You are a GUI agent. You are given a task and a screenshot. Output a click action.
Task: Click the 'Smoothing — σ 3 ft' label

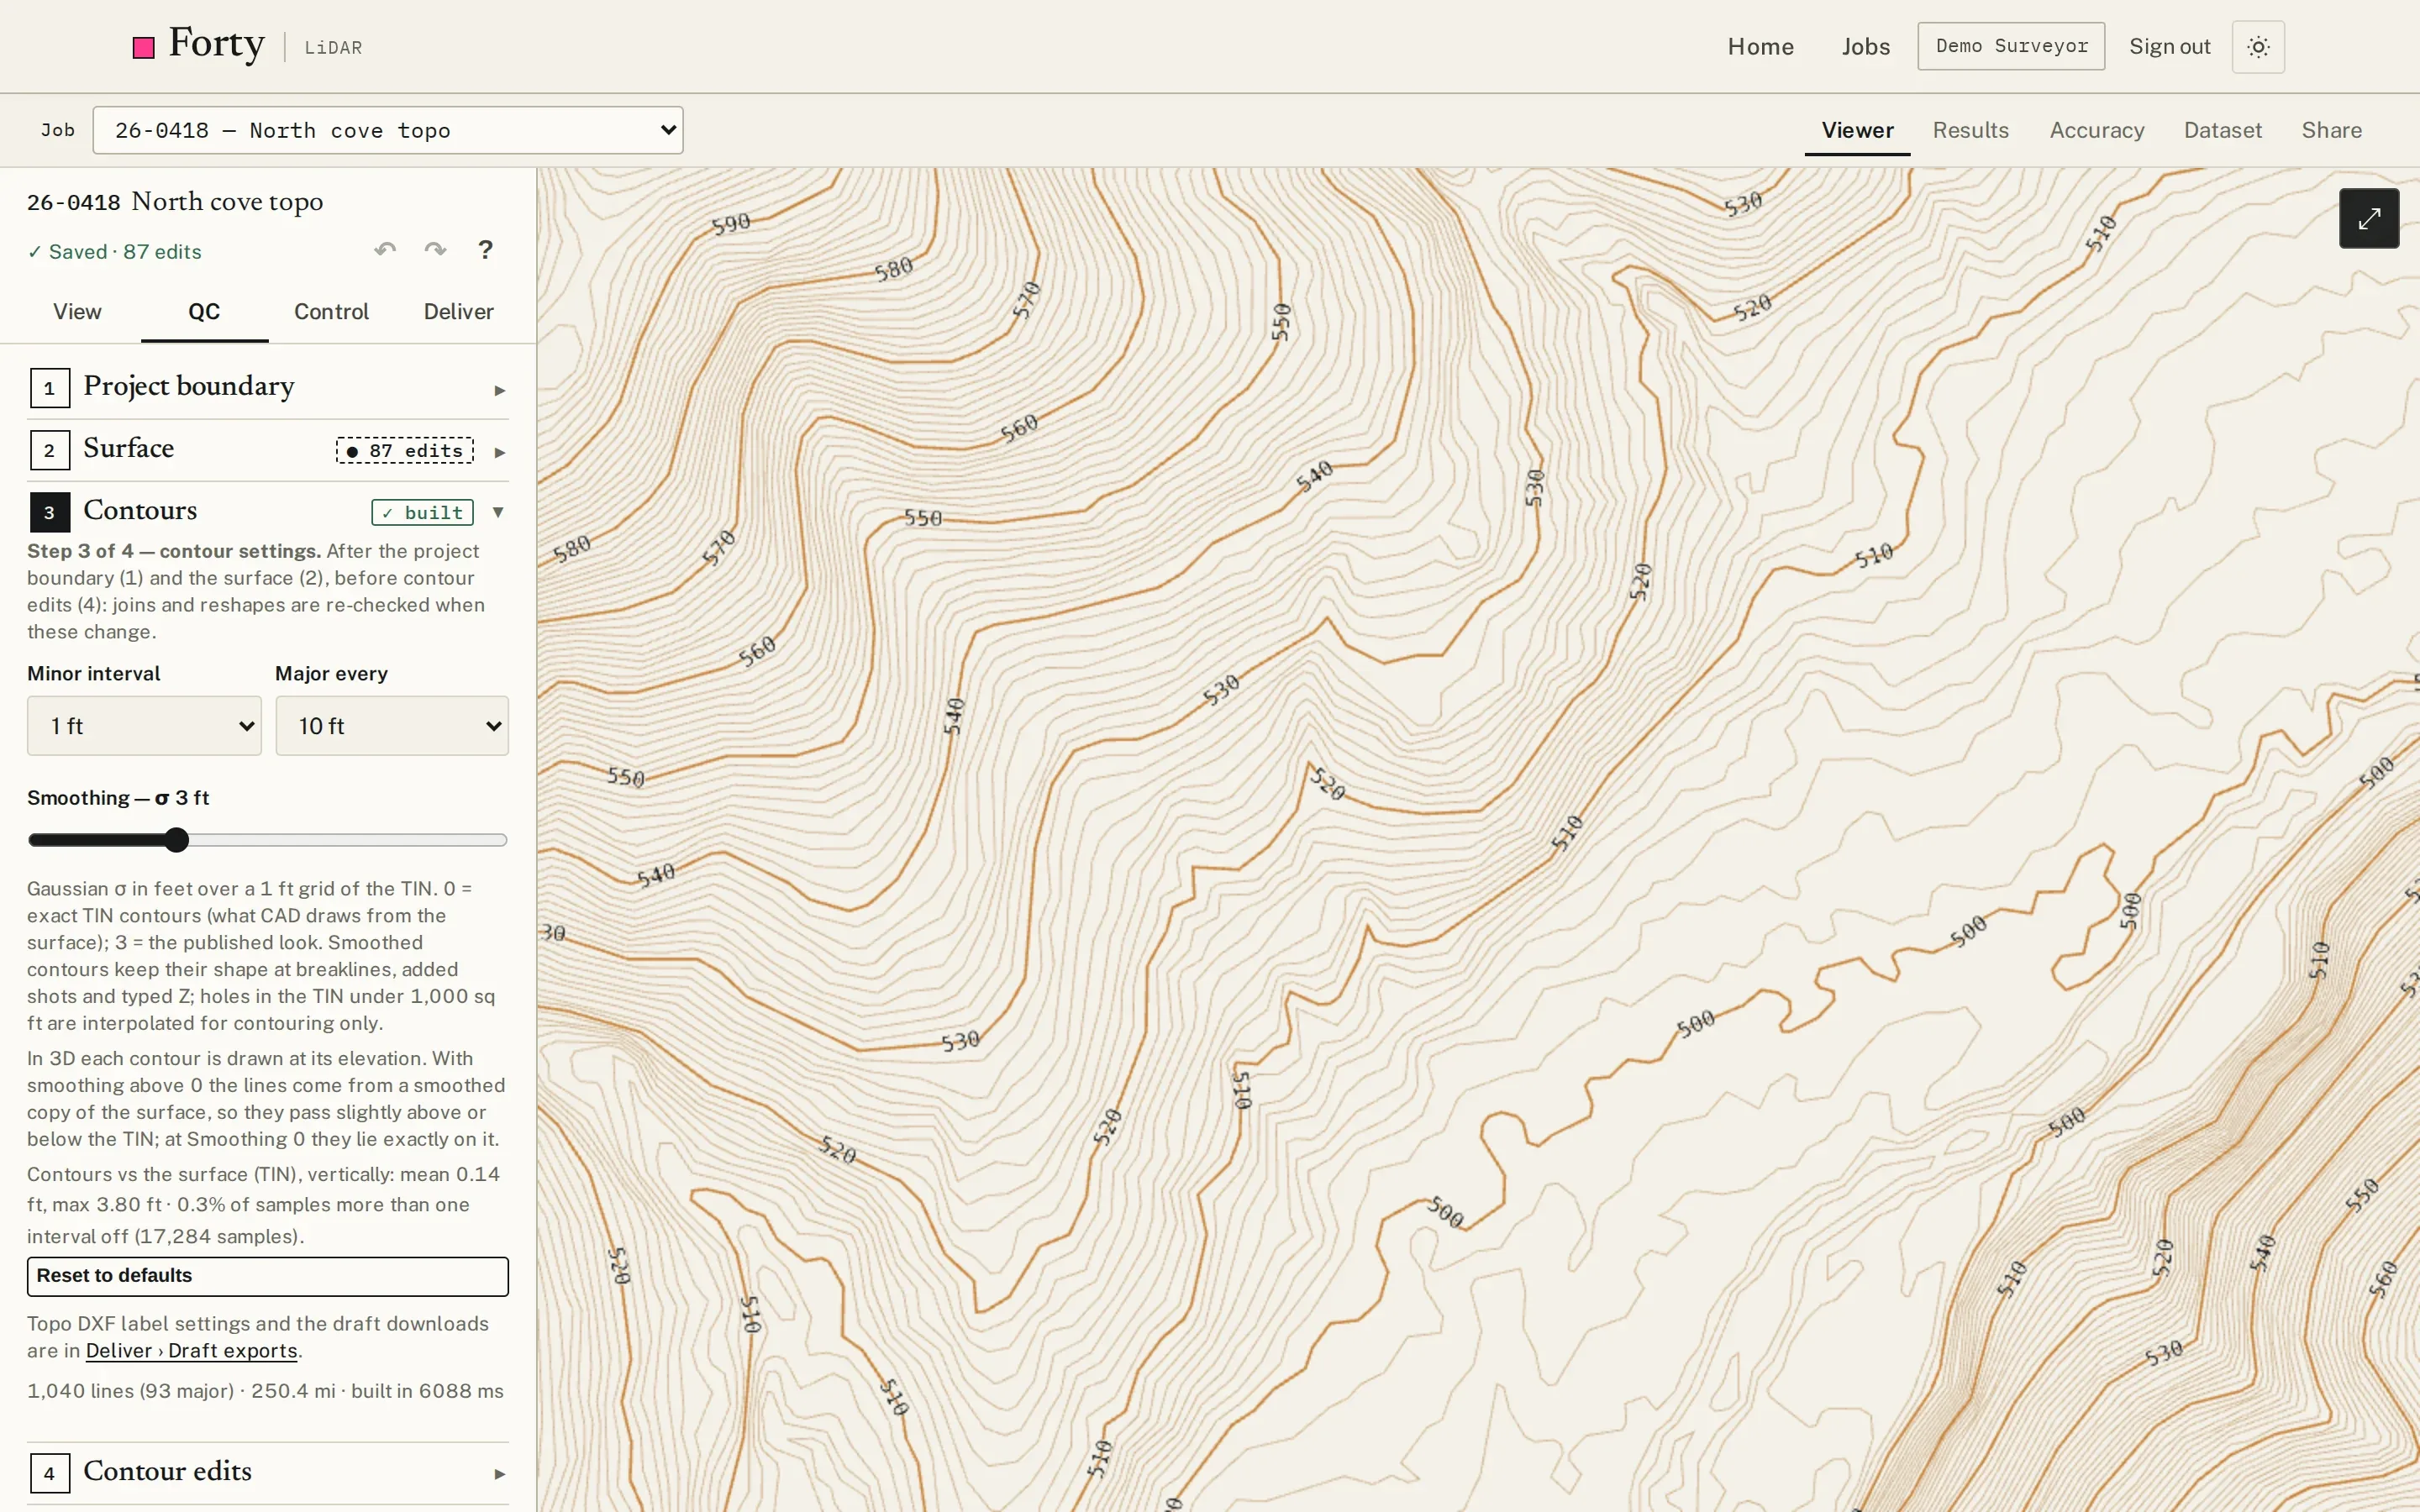(x=118, y=798)
